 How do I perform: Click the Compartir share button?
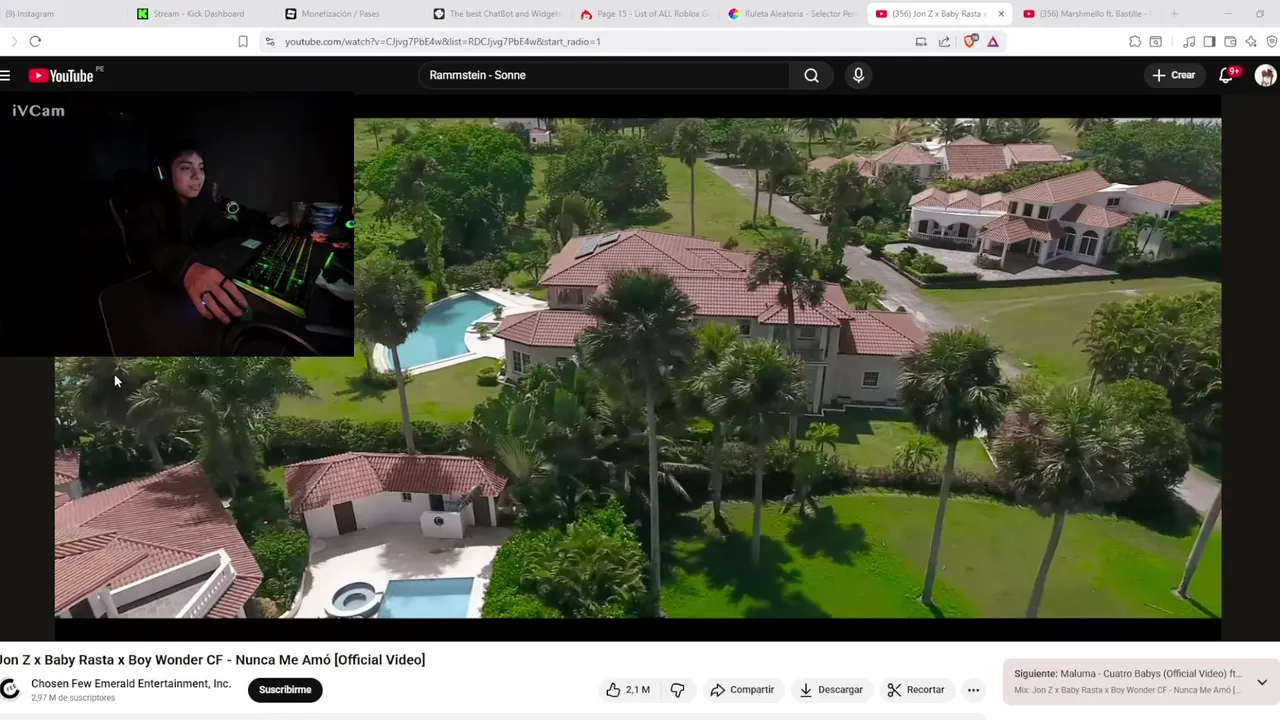742,690
